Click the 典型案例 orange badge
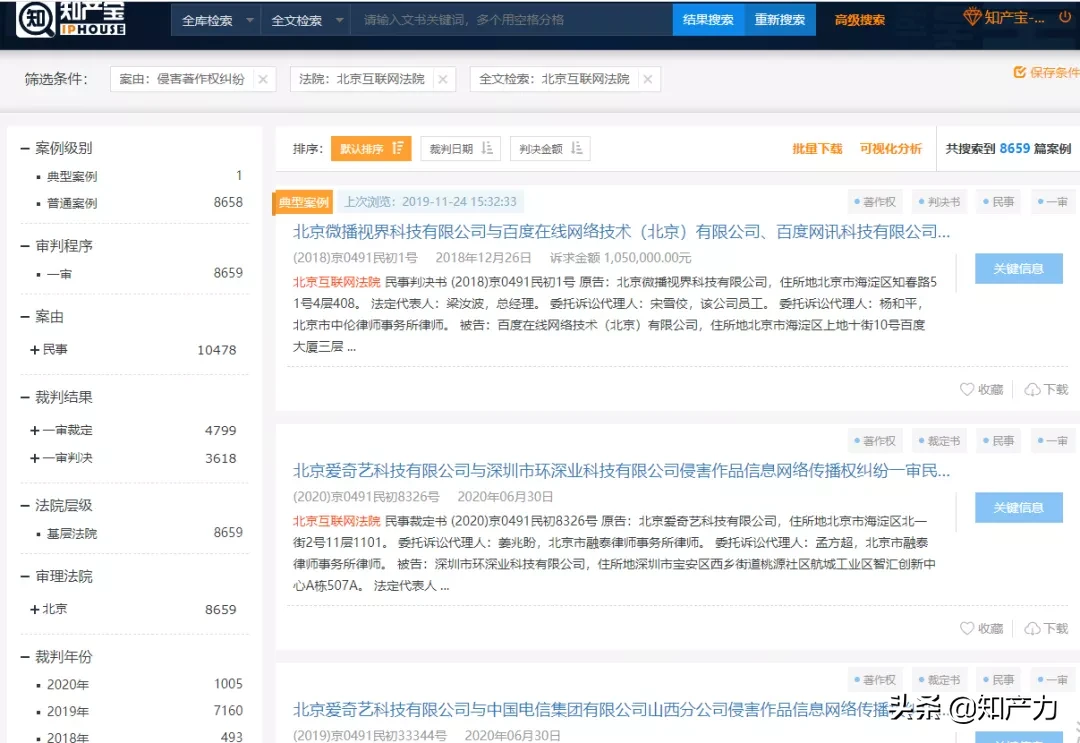The width and height of the screenshot is (1080, 743). pyautogui.click(x=303, y=202)
